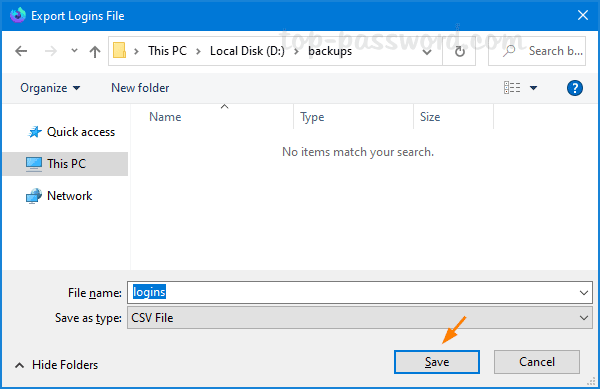Collapse the pane with Hide Folders
Screen dimensions: 600x389
click(57, 365)
